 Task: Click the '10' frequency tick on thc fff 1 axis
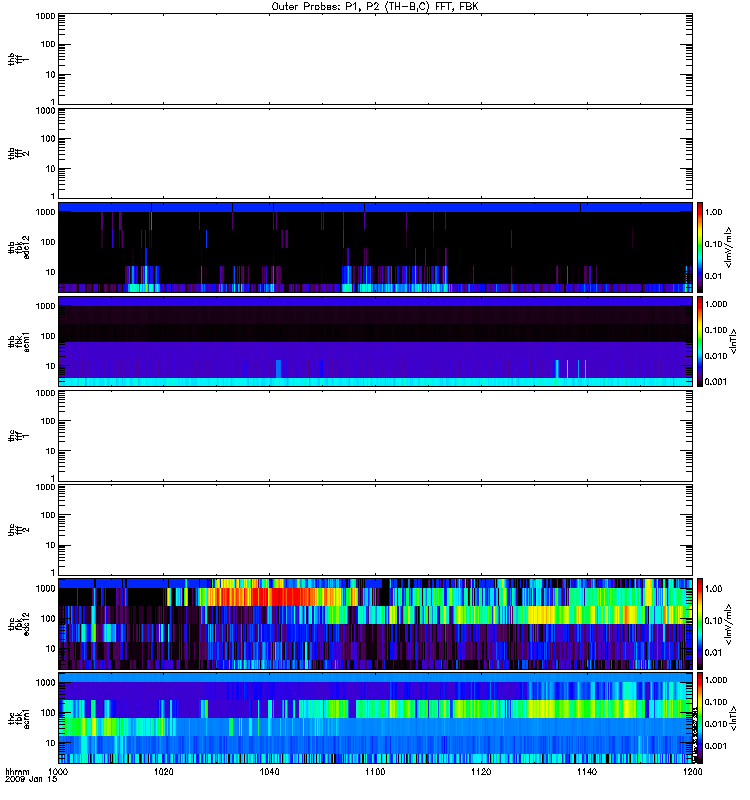[51, 452]
